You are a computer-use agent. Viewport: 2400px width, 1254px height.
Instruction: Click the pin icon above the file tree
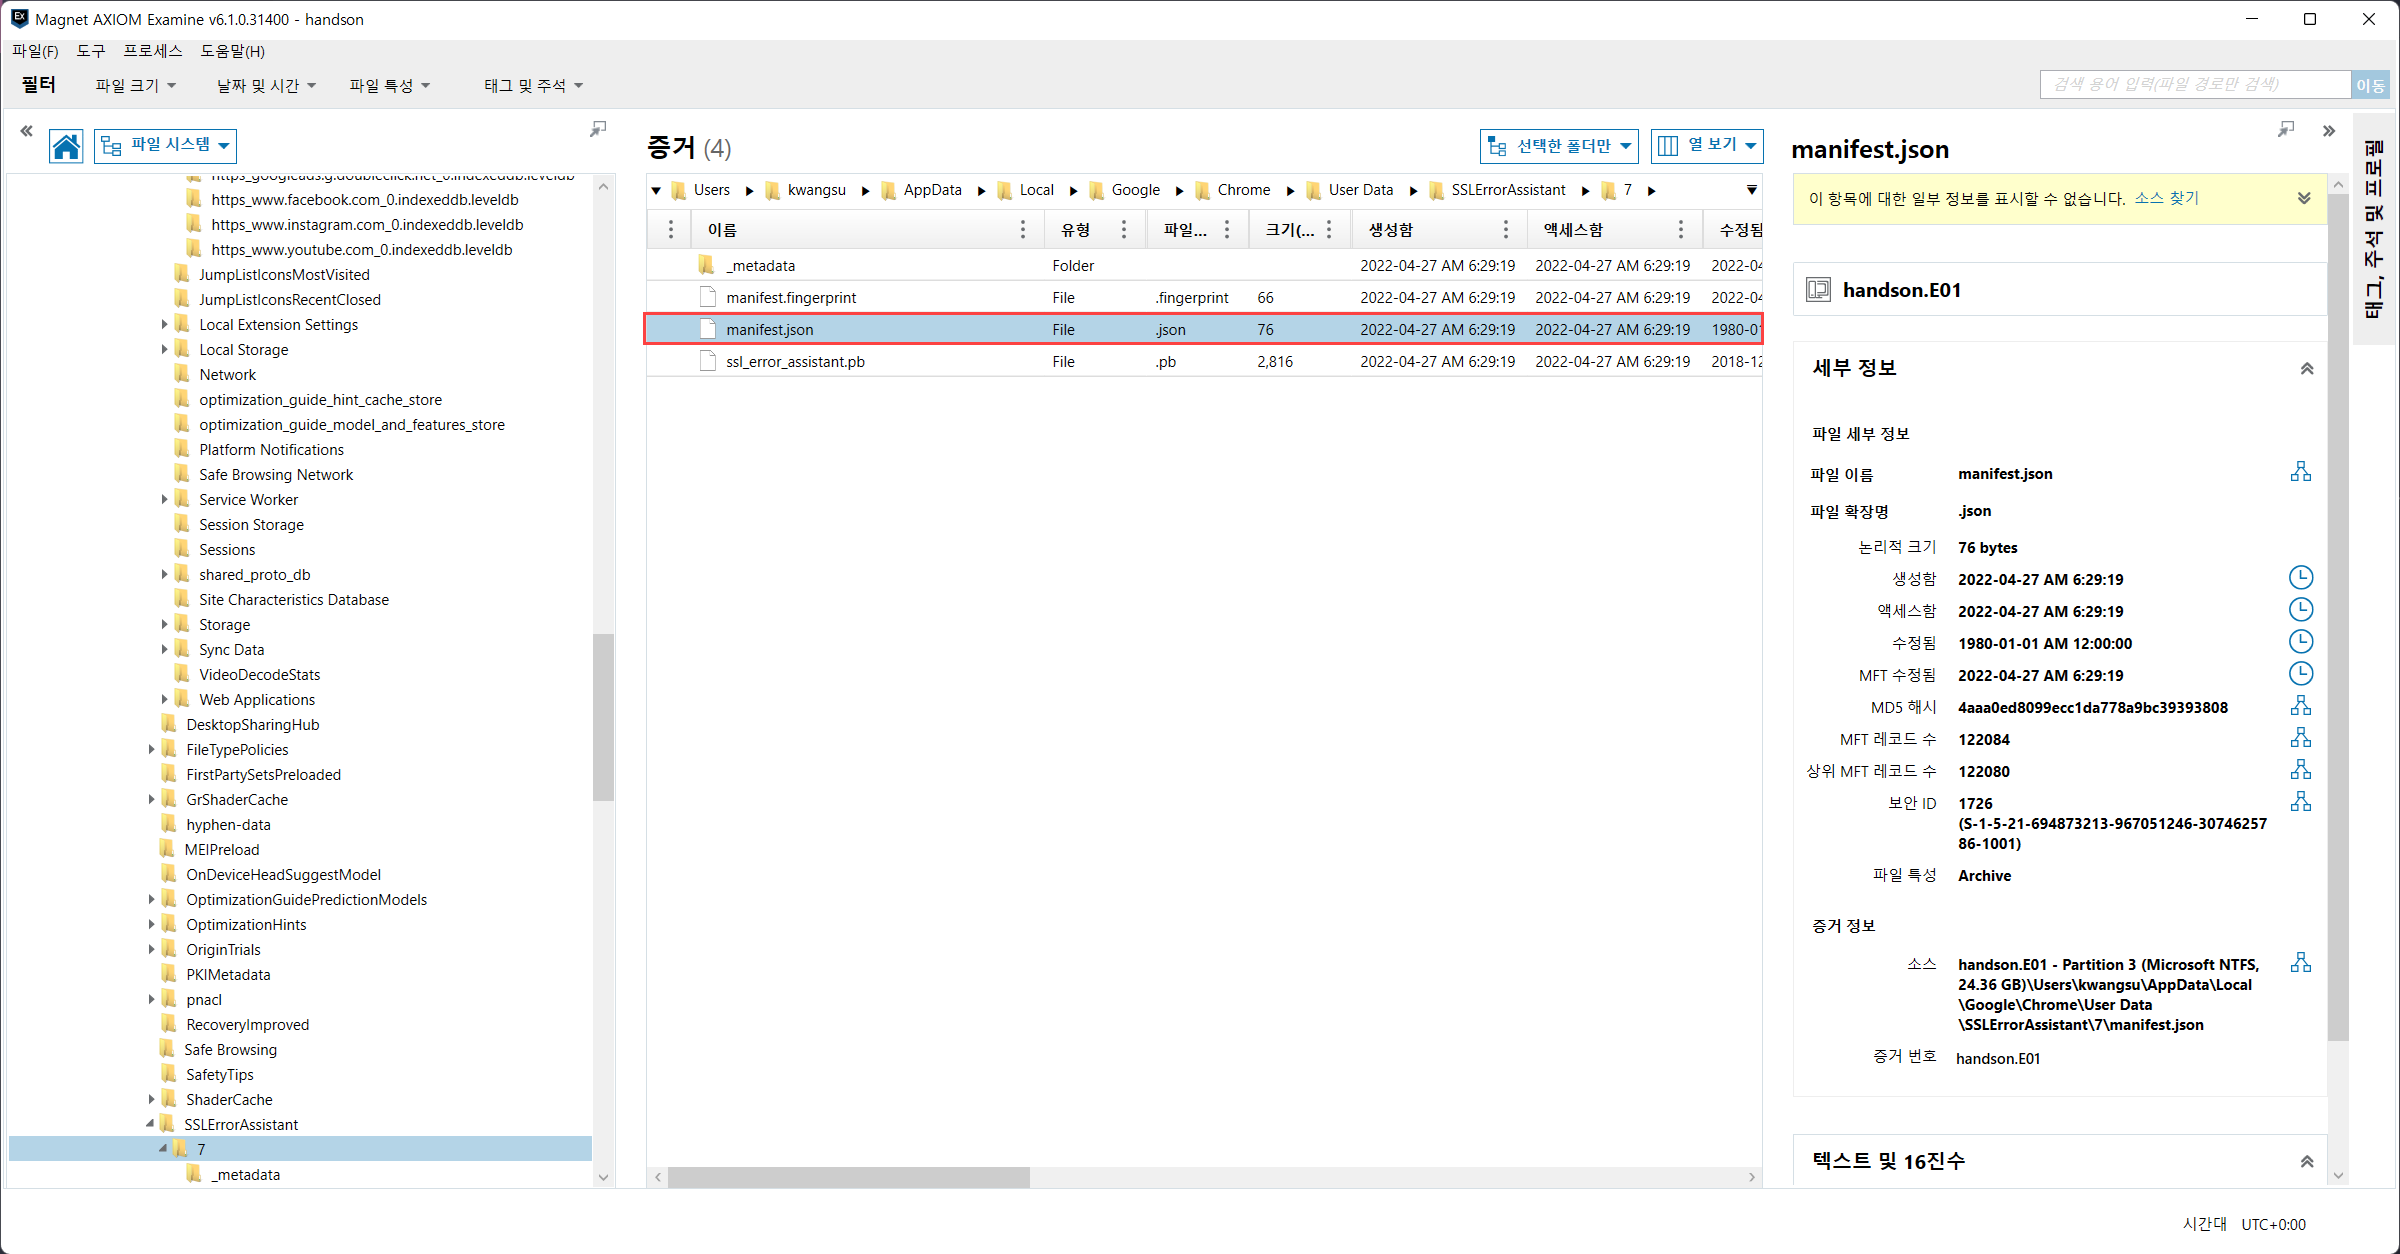[598, 129]
